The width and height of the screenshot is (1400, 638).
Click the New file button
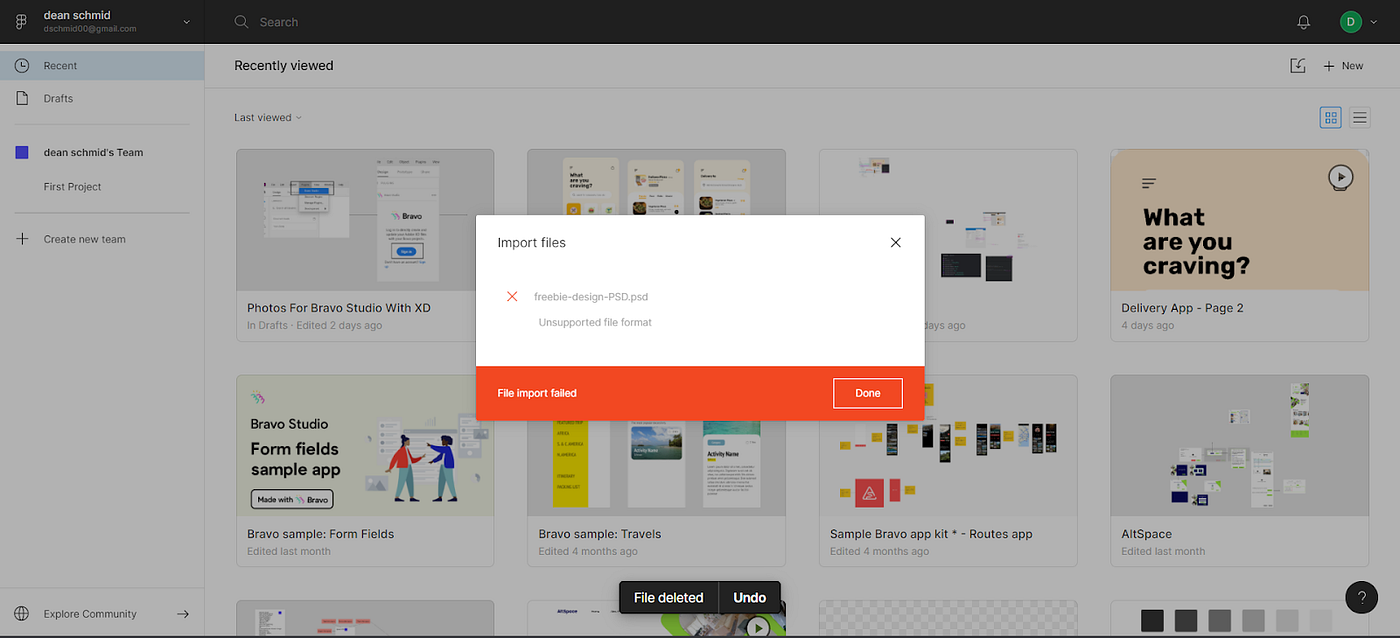click(1343, 66)
